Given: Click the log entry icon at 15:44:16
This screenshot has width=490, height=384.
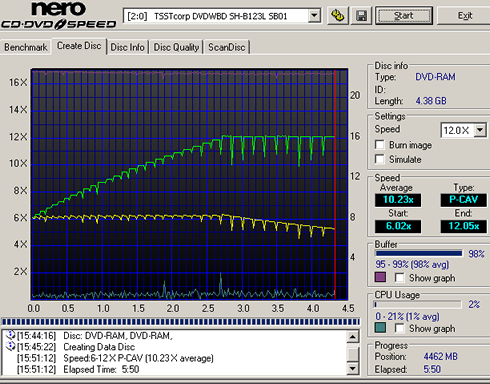Looking at the screenshot, I should coord(10,334).
